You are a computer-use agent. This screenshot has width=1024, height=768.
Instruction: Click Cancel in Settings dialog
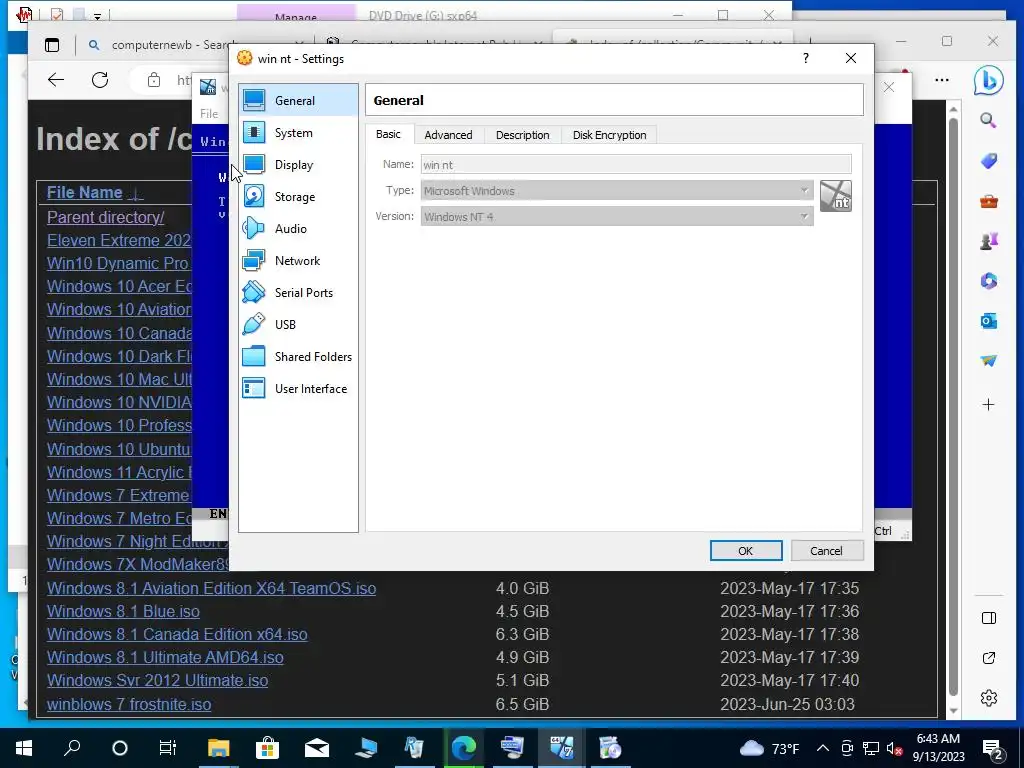pyautogui.click(x=827, y=551)
